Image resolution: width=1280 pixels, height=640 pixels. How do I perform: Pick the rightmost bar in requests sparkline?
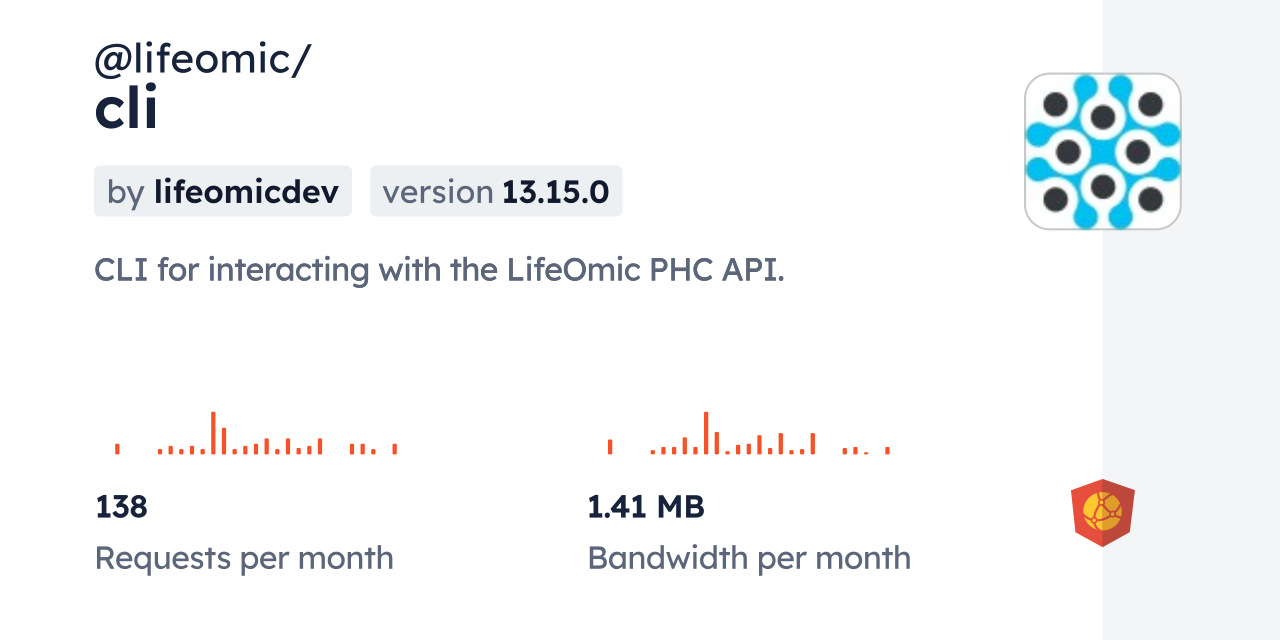395,449
